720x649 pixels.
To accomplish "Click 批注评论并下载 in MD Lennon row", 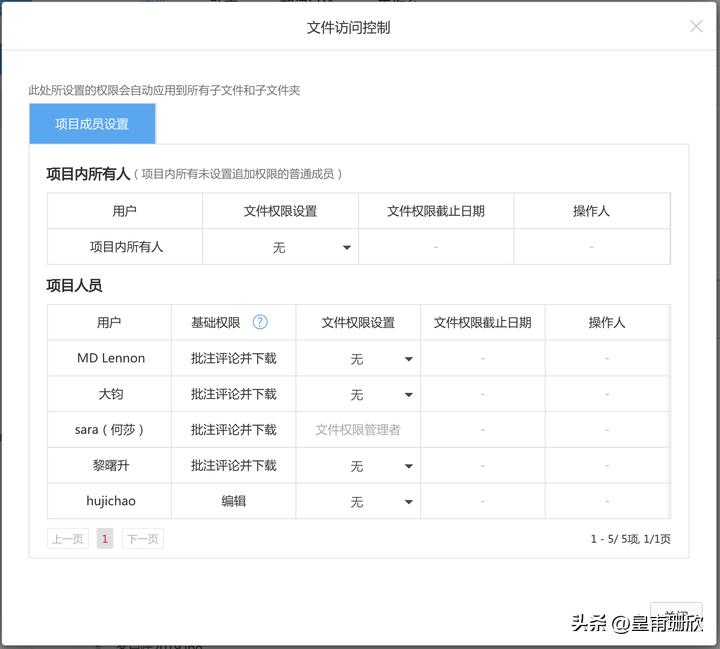I will click(x=233, y=358).
